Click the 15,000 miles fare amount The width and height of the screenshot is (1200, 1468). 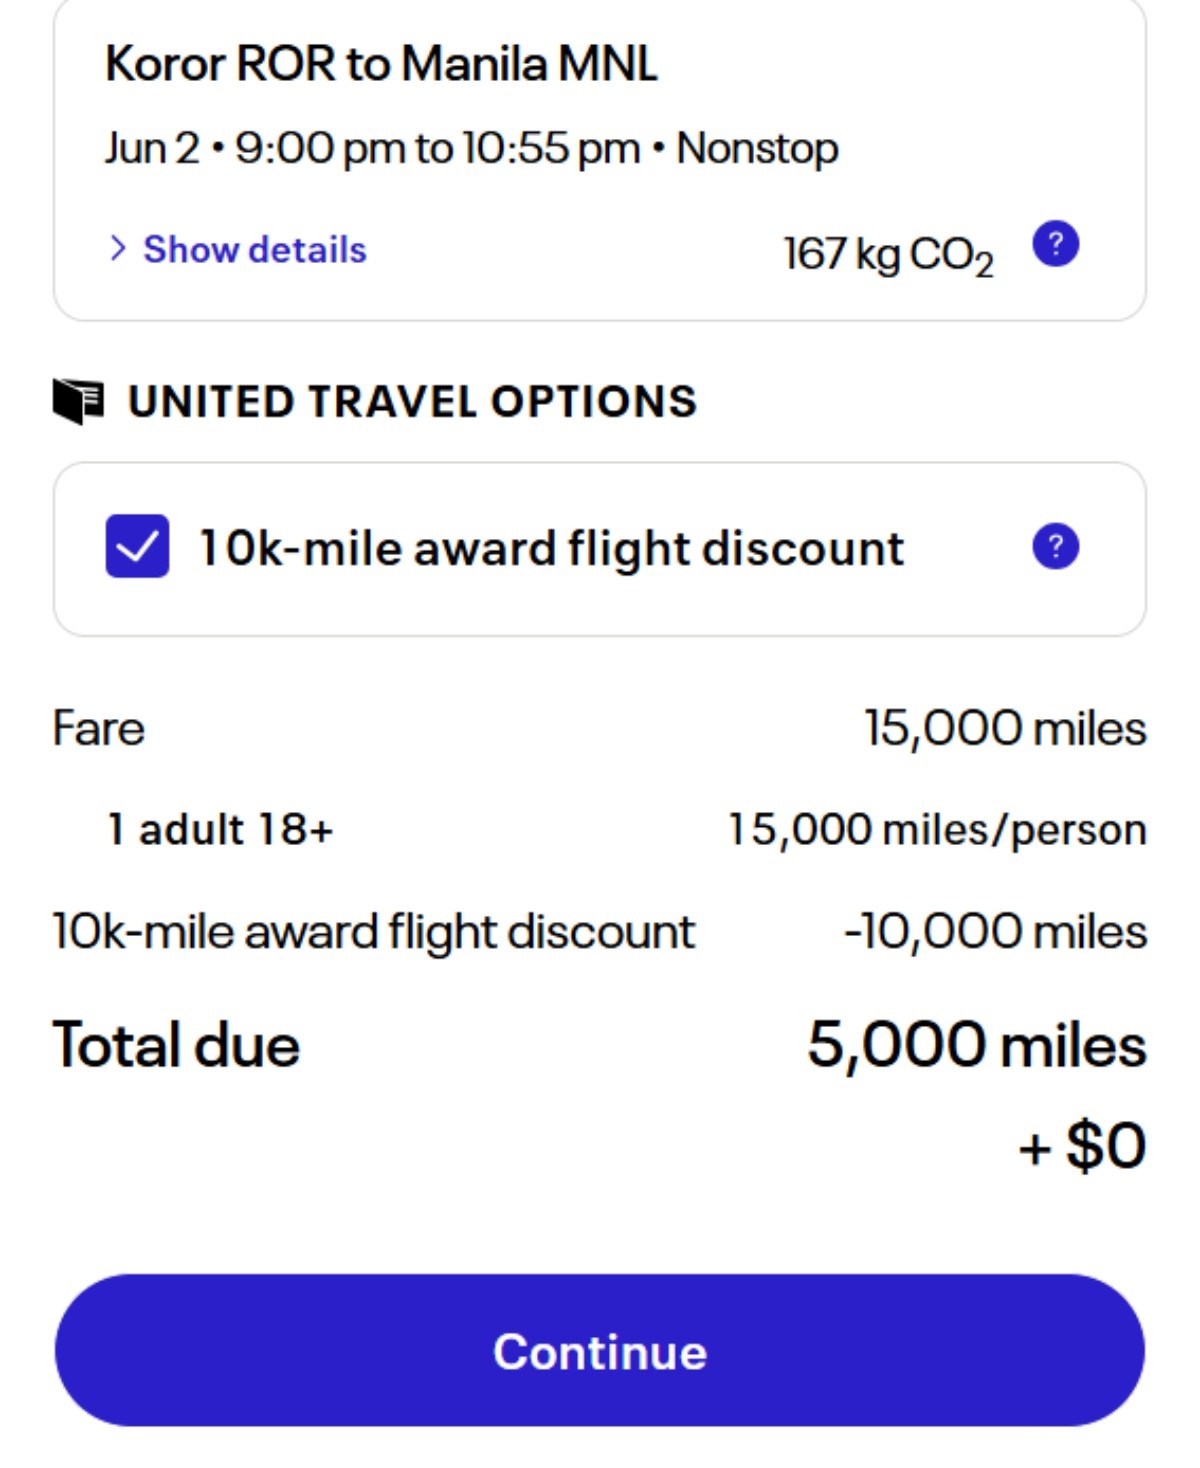pos(1005,728)
